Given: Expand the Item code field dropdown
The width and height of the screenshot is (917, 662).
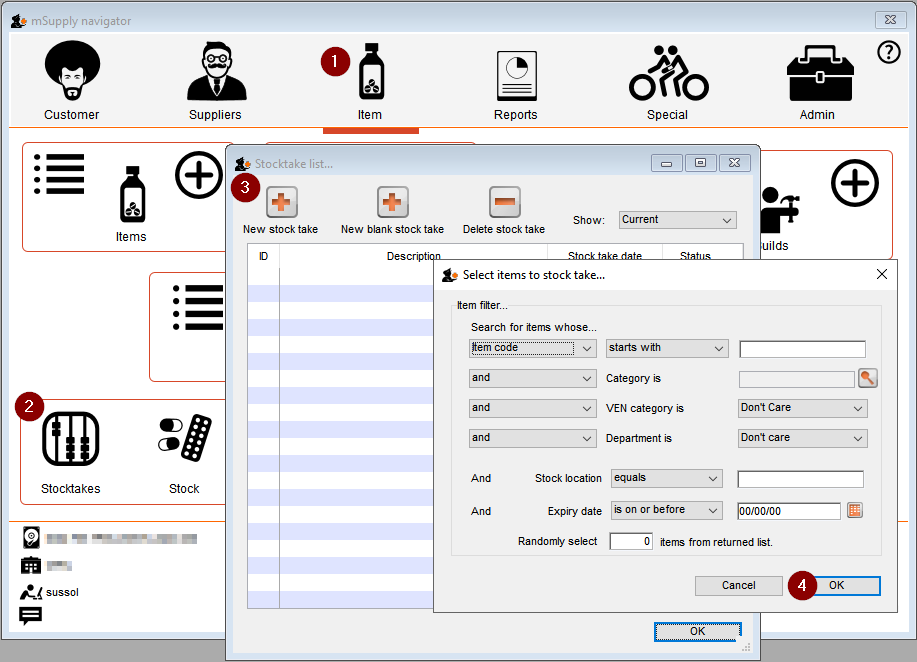Looking at the screenshot, I should click(x=533, y=349).
